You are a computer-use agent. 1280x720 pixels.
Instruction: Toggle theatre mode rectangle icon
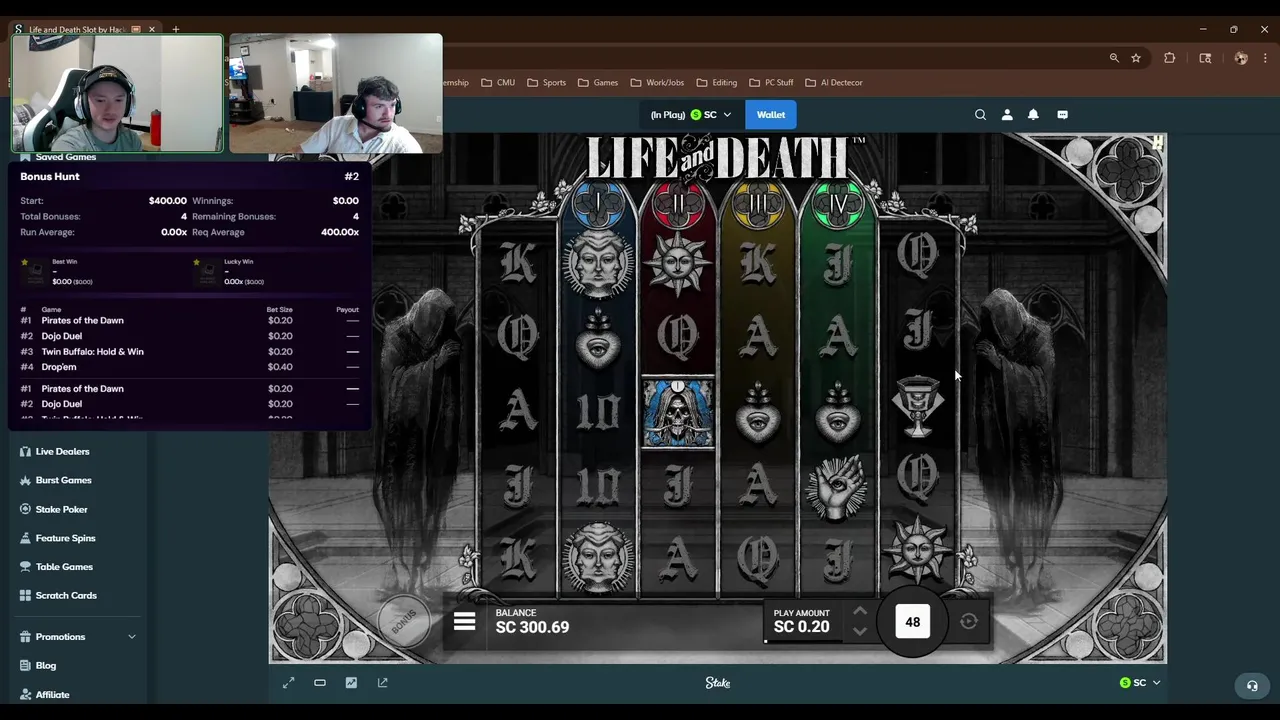point(320,683)
